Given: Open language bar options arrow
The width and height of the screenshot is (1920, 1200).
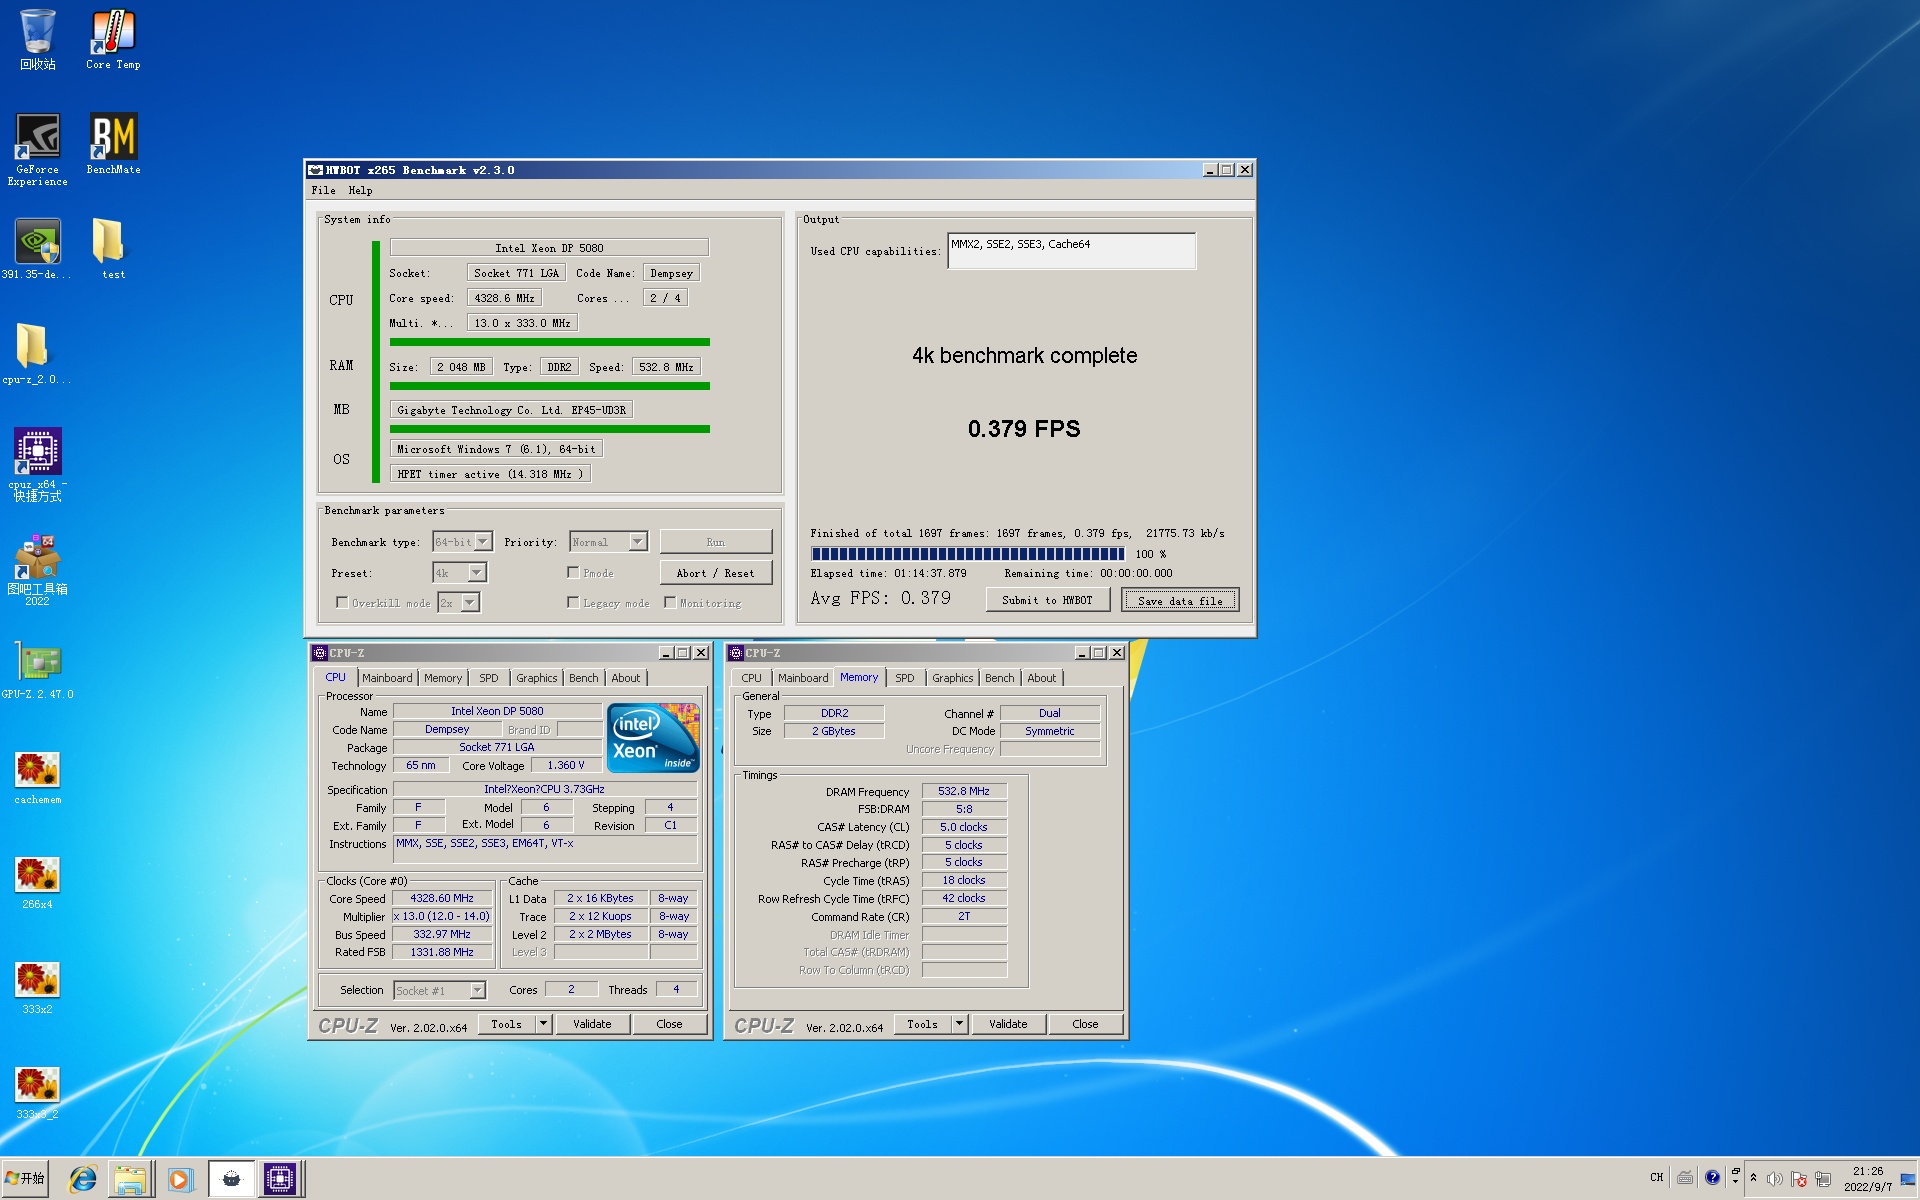Looking at the screenshot, I should tap(1735, 1181).
